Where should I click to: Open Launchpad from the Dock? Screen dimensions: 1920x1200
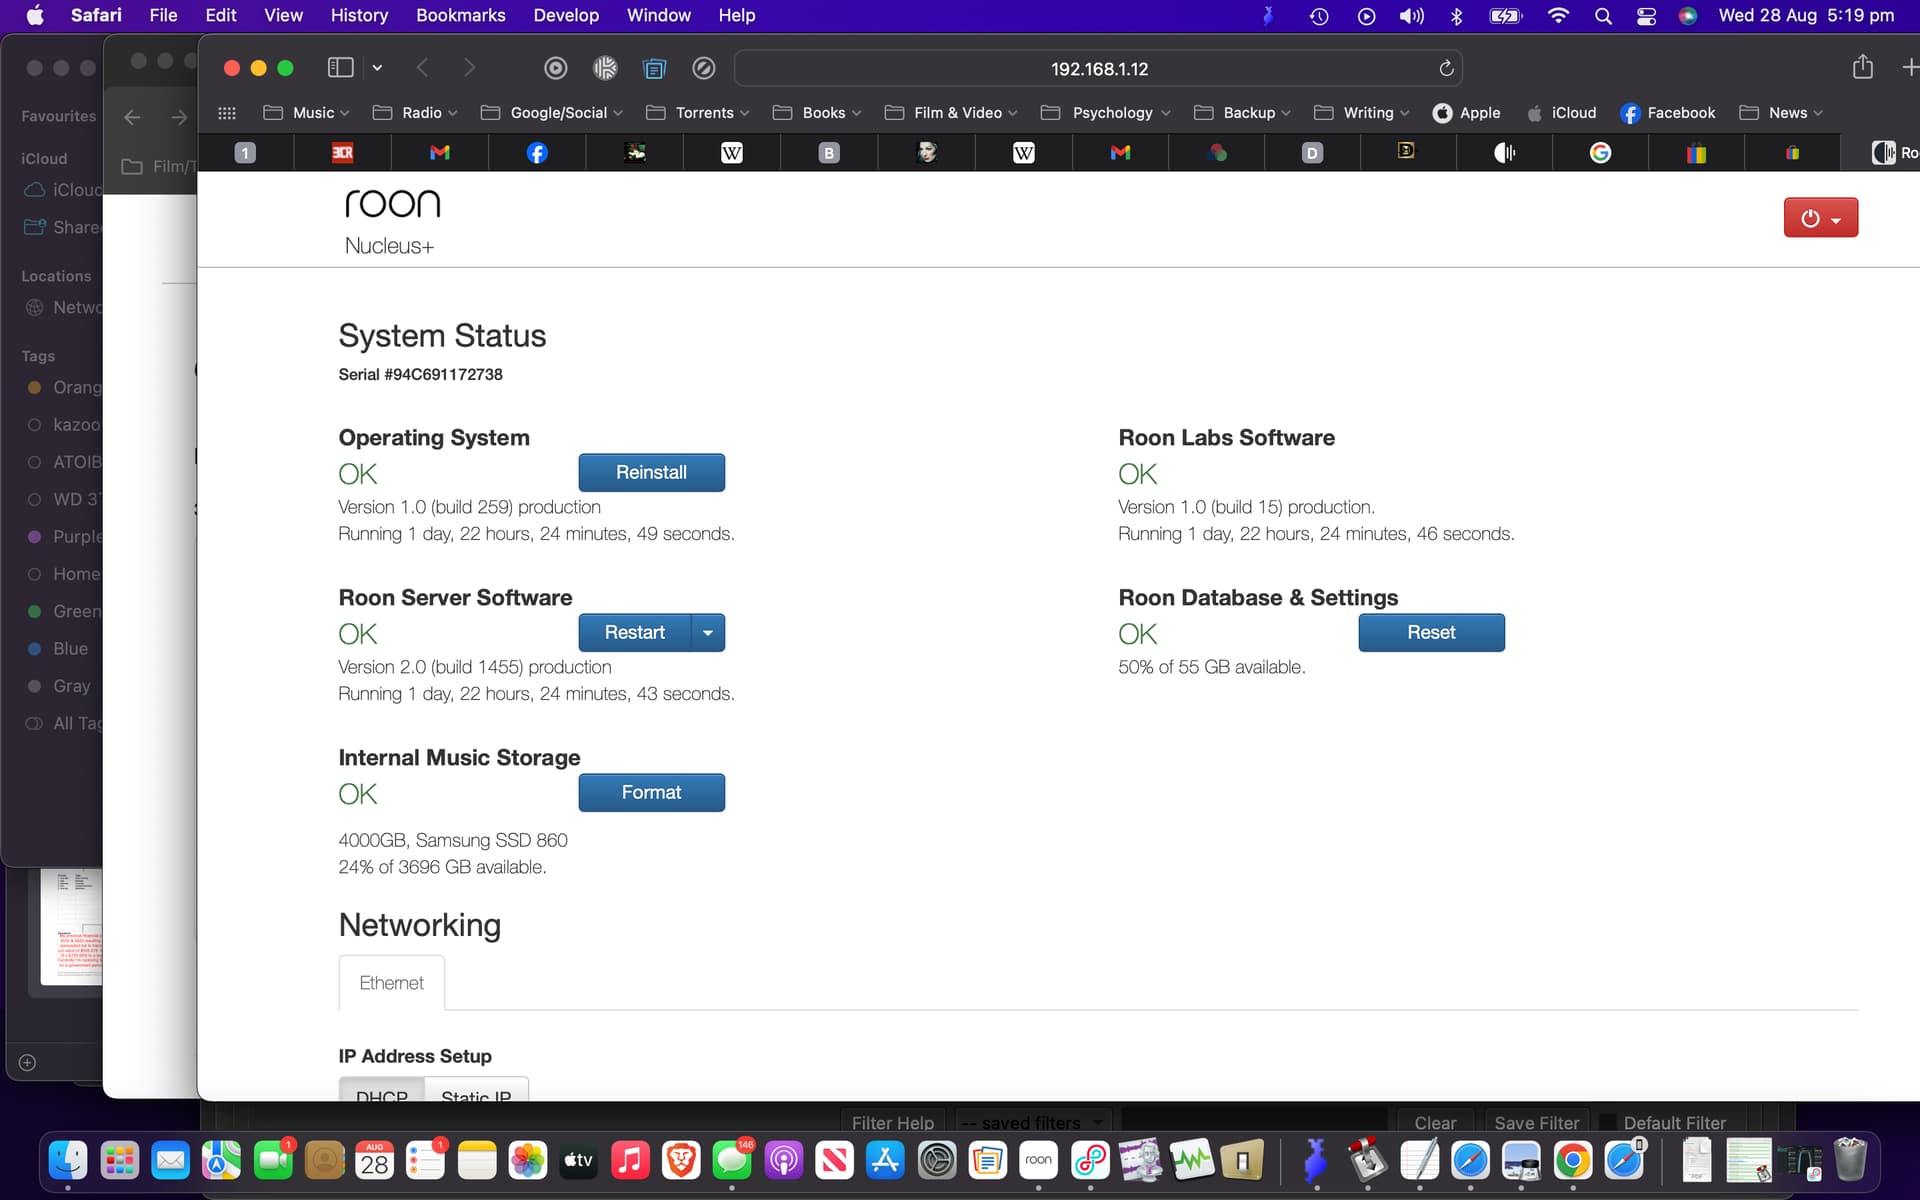tap(120, 1160)
